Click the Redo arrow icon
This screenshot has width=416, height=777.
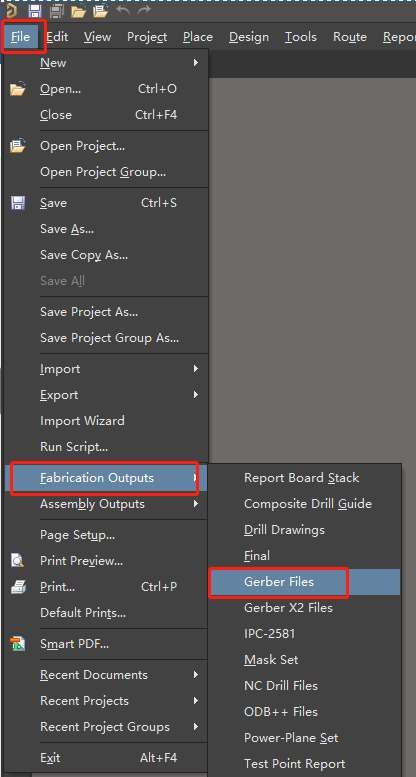tap(144, 10)
